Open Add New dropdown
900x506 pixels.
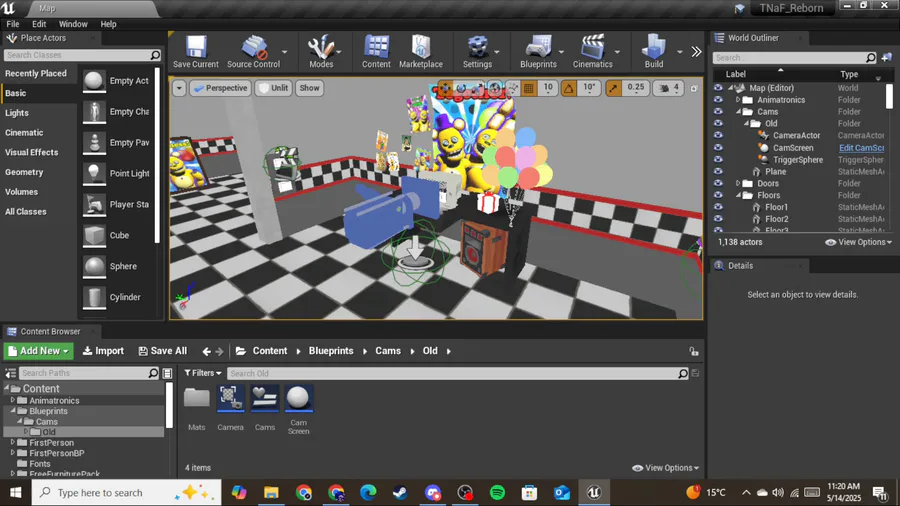tap(38, 351)
